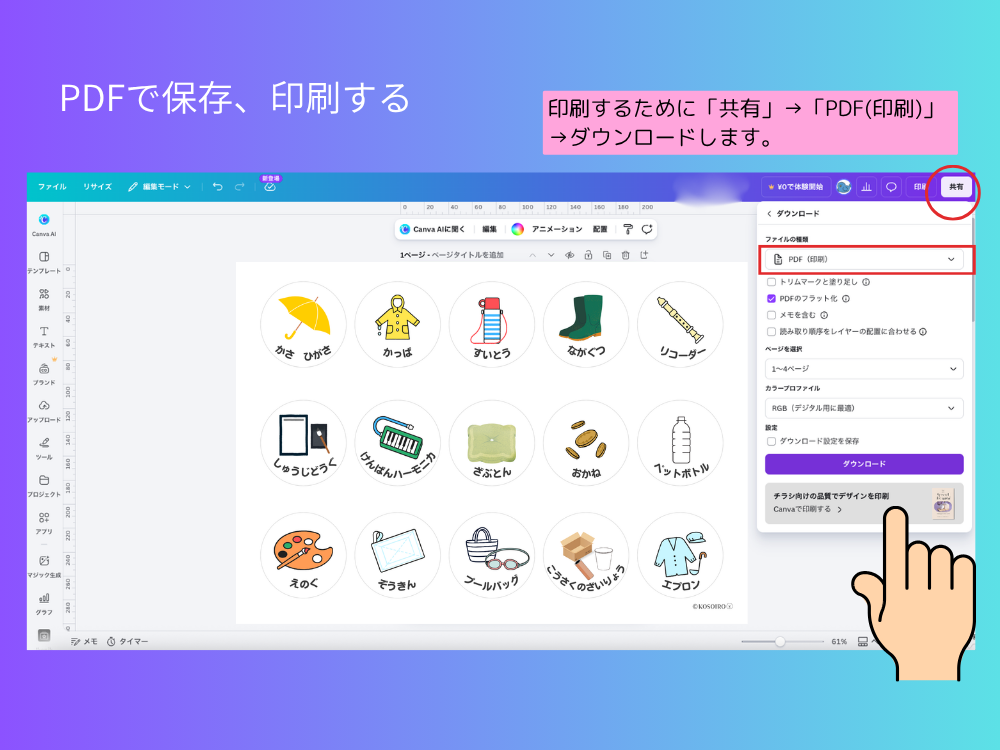The height and width of the screenshot is (750, 1000).
Task: Open マジック生成 in the sidebar
Action: (44, 566)
